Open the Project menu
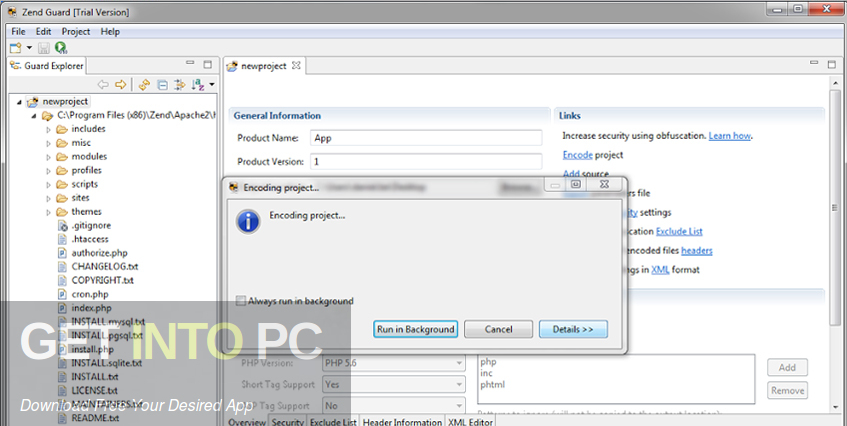The height and width of the screenshot is (426, 847). [76, 31]
